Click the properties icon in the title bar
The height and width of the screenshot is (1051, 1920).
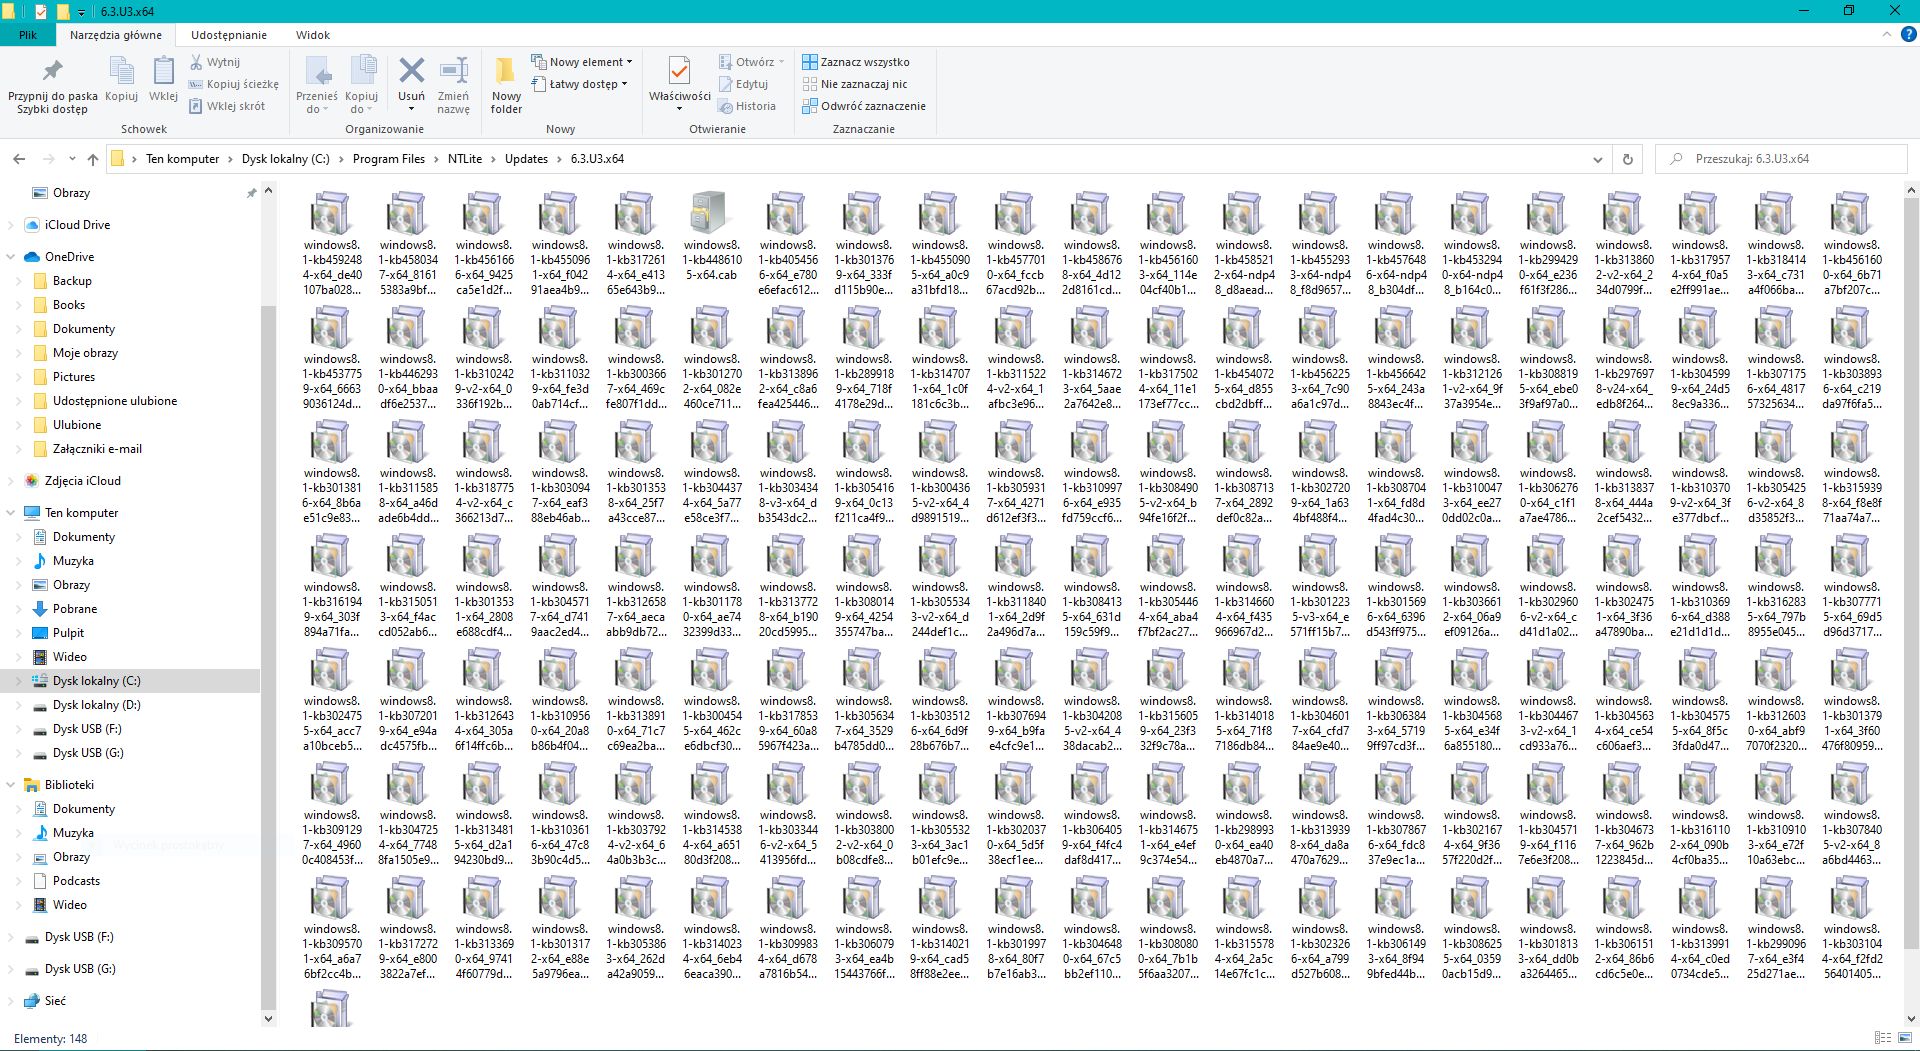click(x=41, y=11)
